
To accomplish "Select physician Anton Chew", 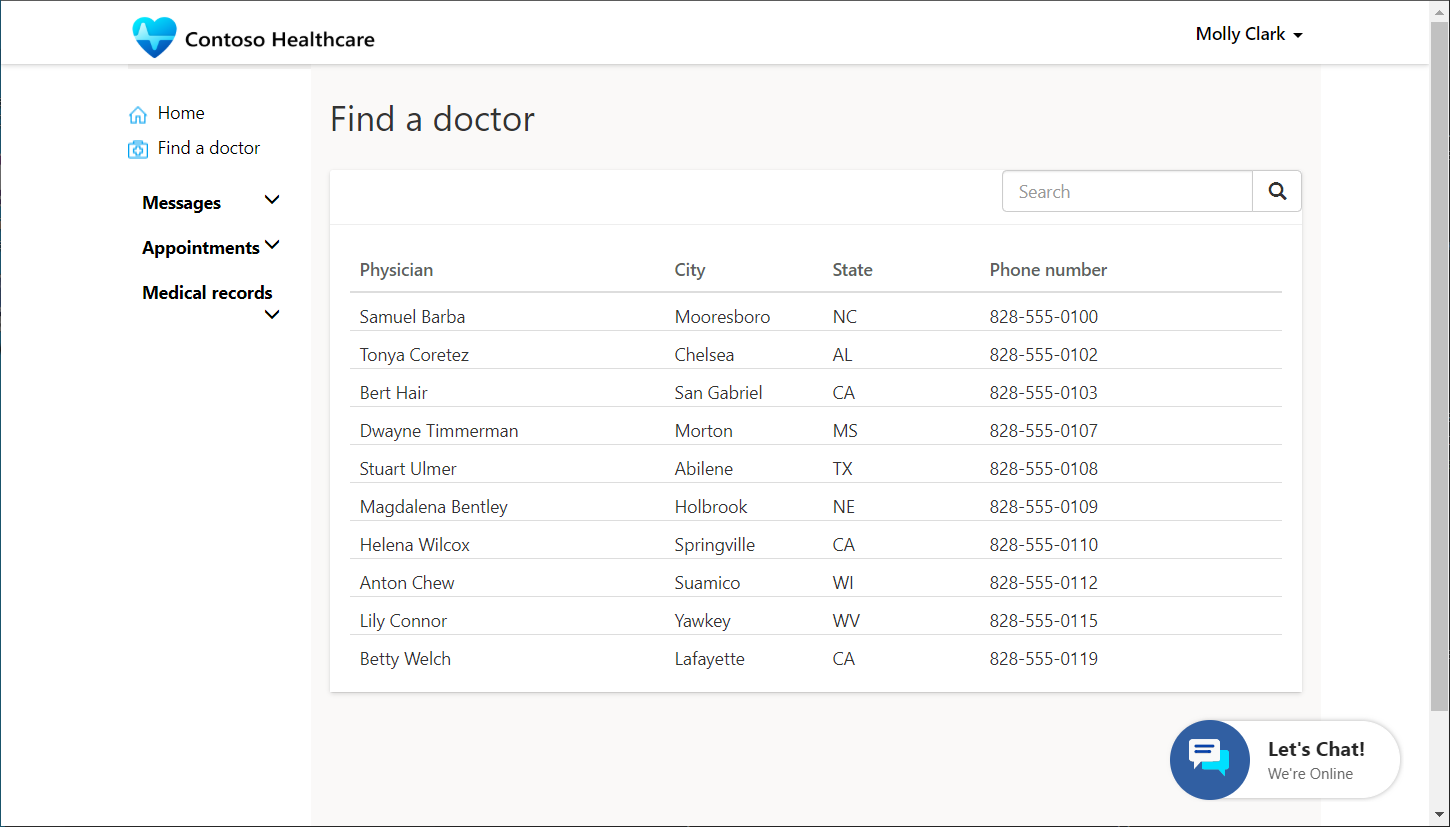I will [407, 583].
